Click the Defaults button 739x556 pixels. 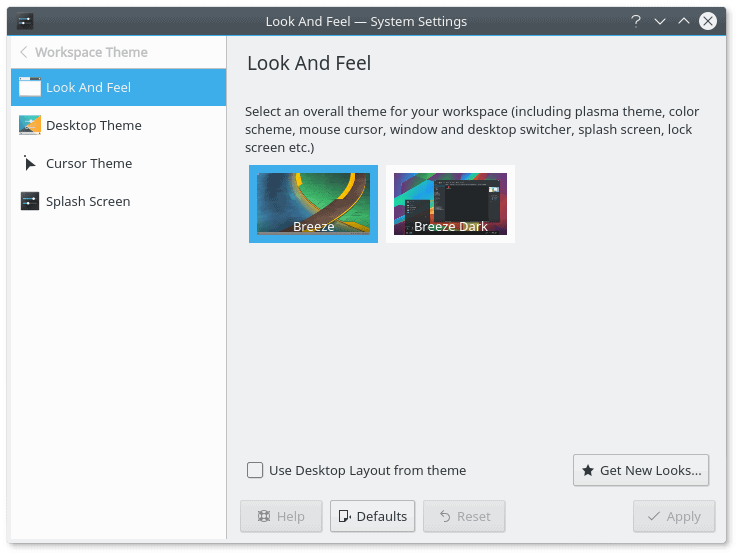click(372, 516)
